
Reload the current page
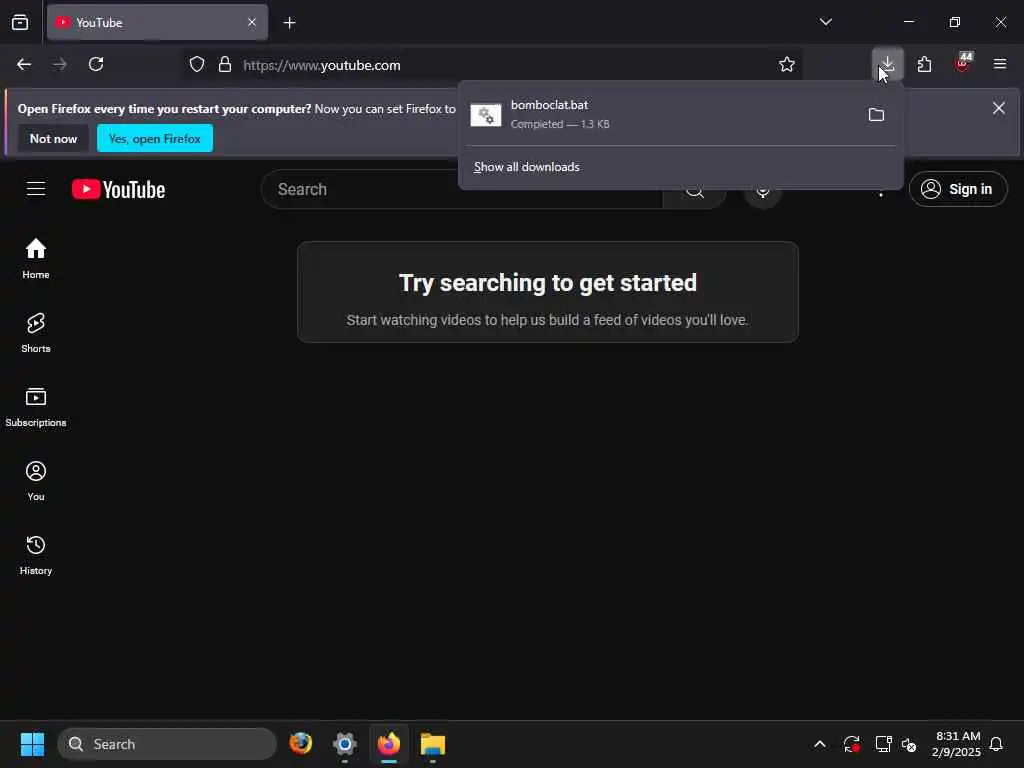(x=96, y=64)
